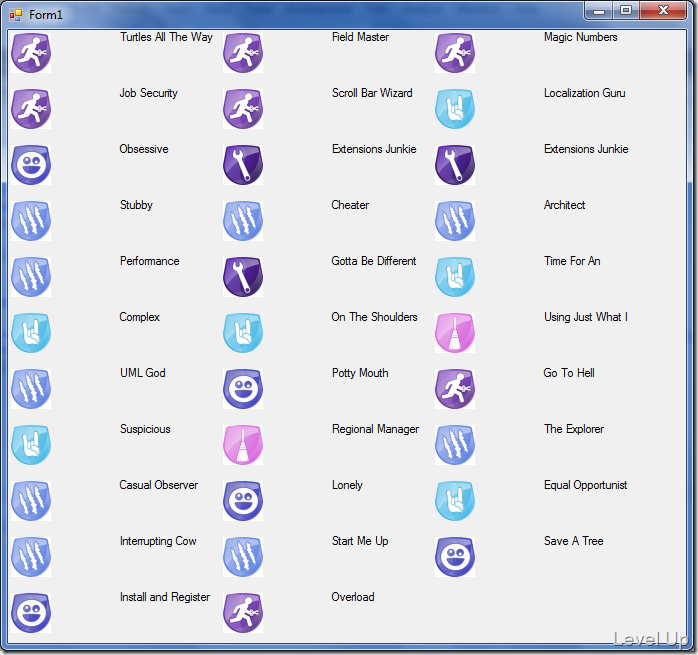Viewport: 698px width, 655px height.
Task: Maximize the Form1 window
Action: 626,10
